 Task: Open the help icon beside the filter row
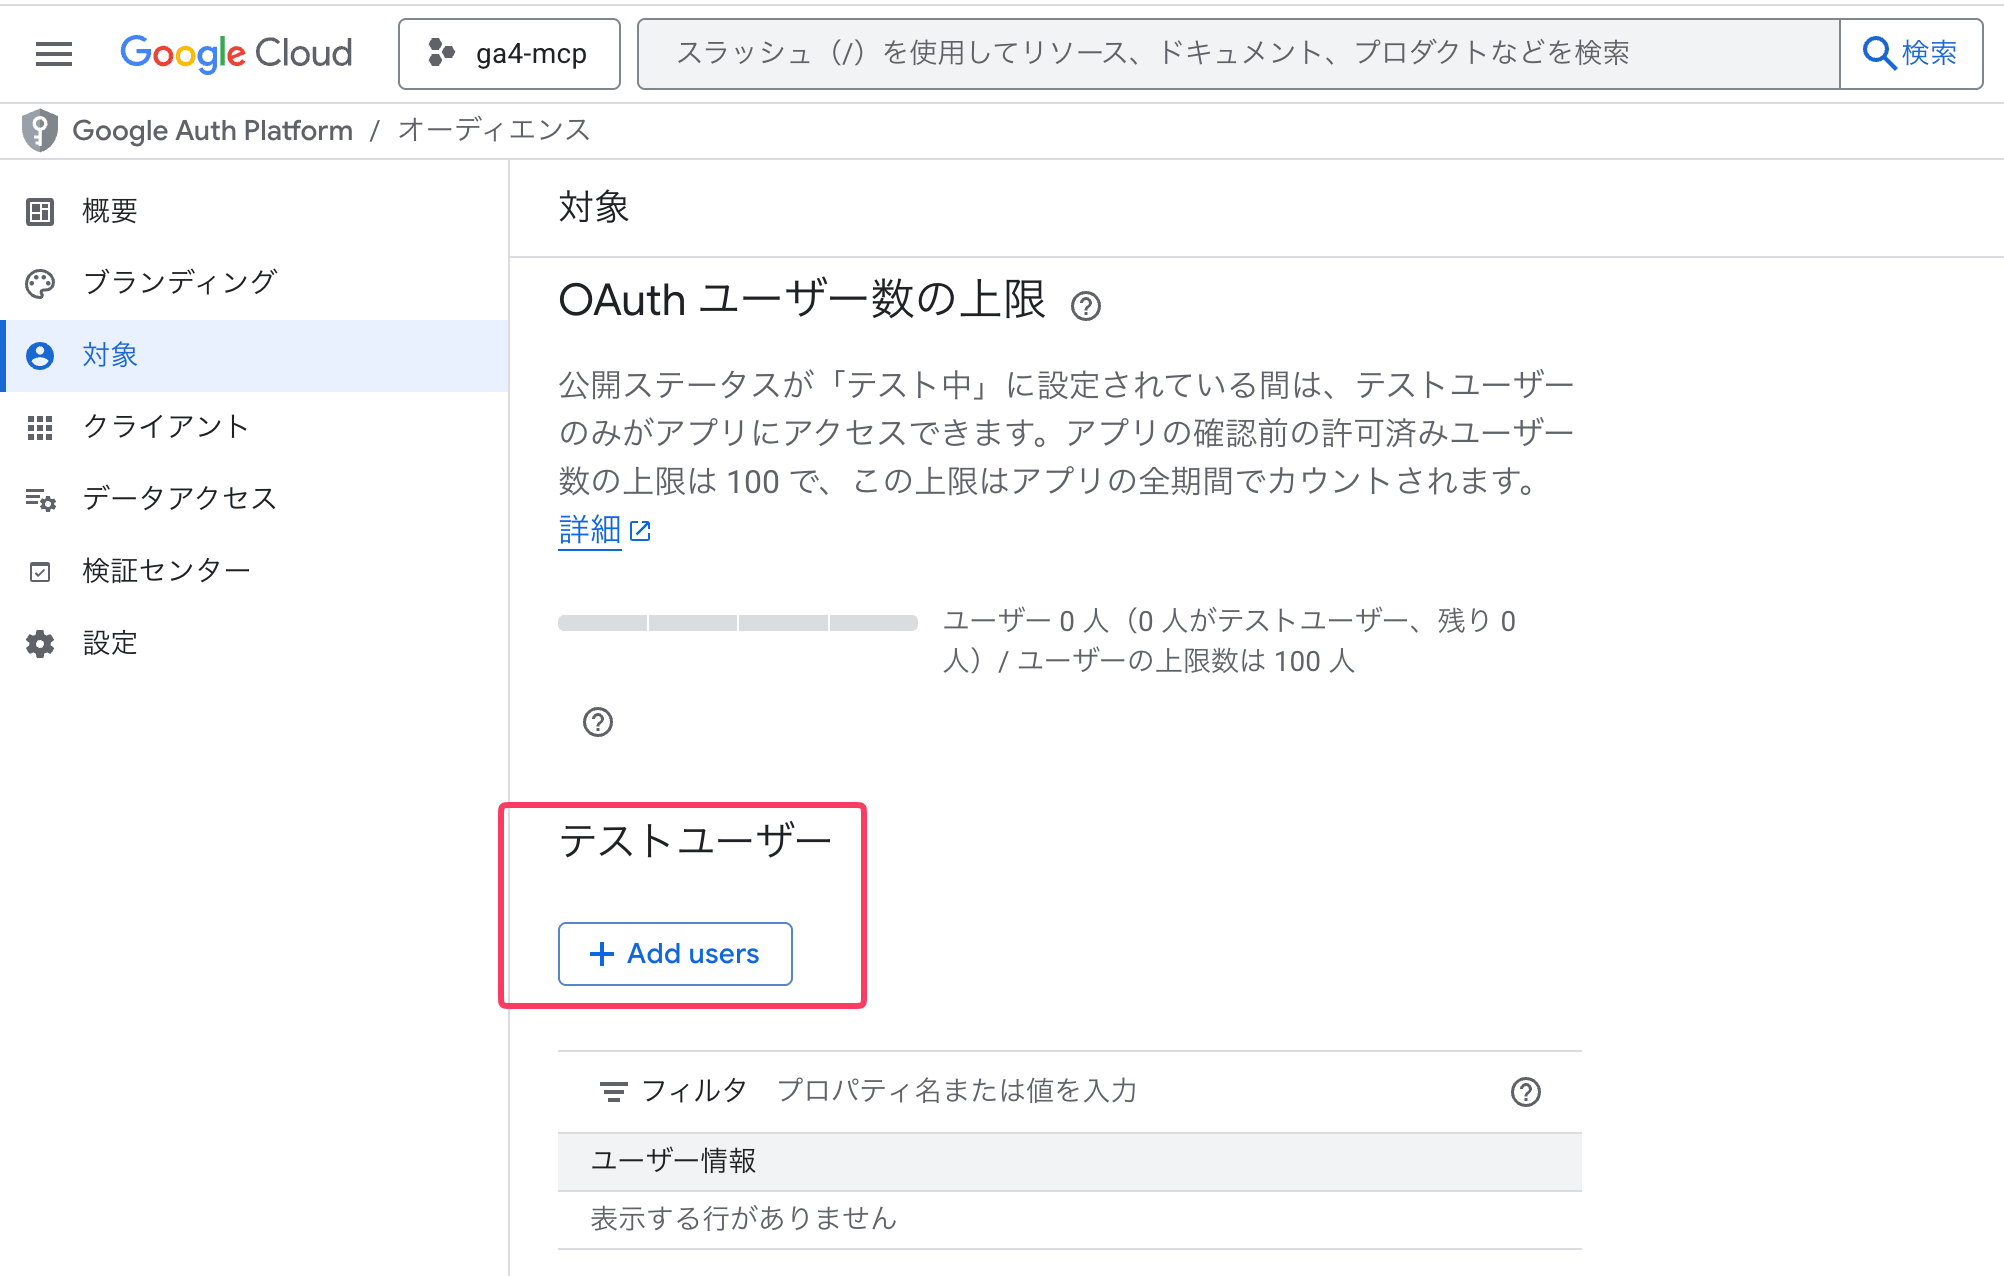click(1524, 1091)
